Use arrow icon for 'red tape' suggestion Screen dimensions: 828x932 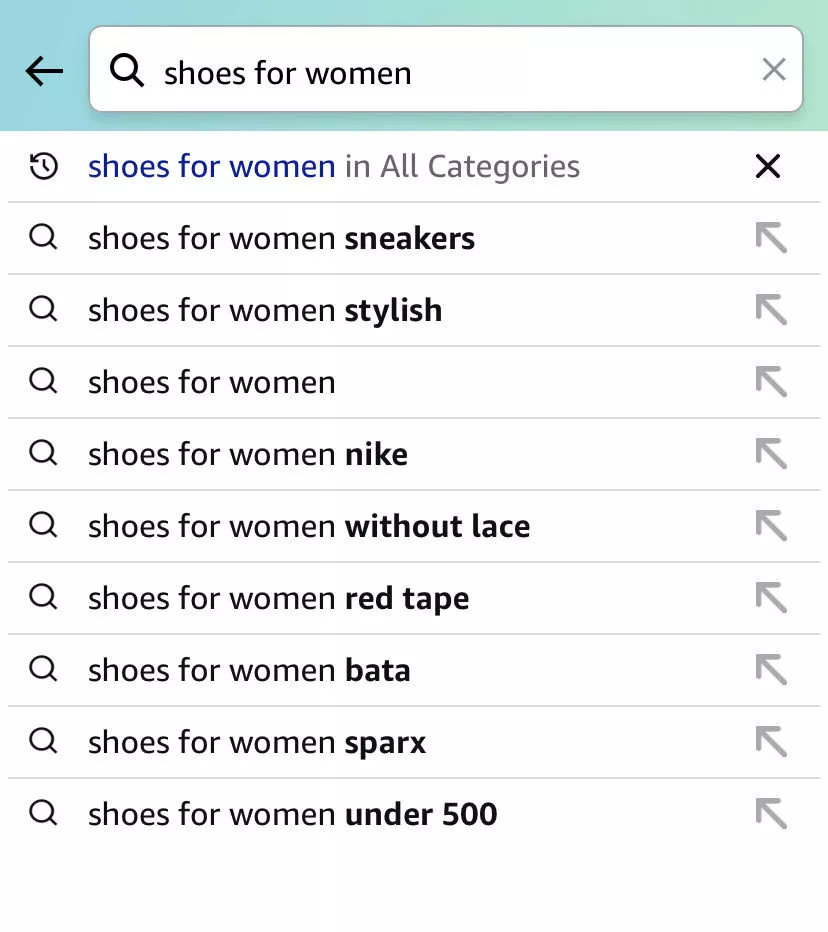pos(771,598)
